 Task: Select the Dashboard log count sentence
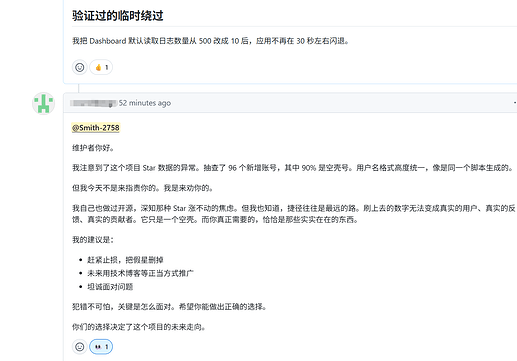click(x=211, y=41)
